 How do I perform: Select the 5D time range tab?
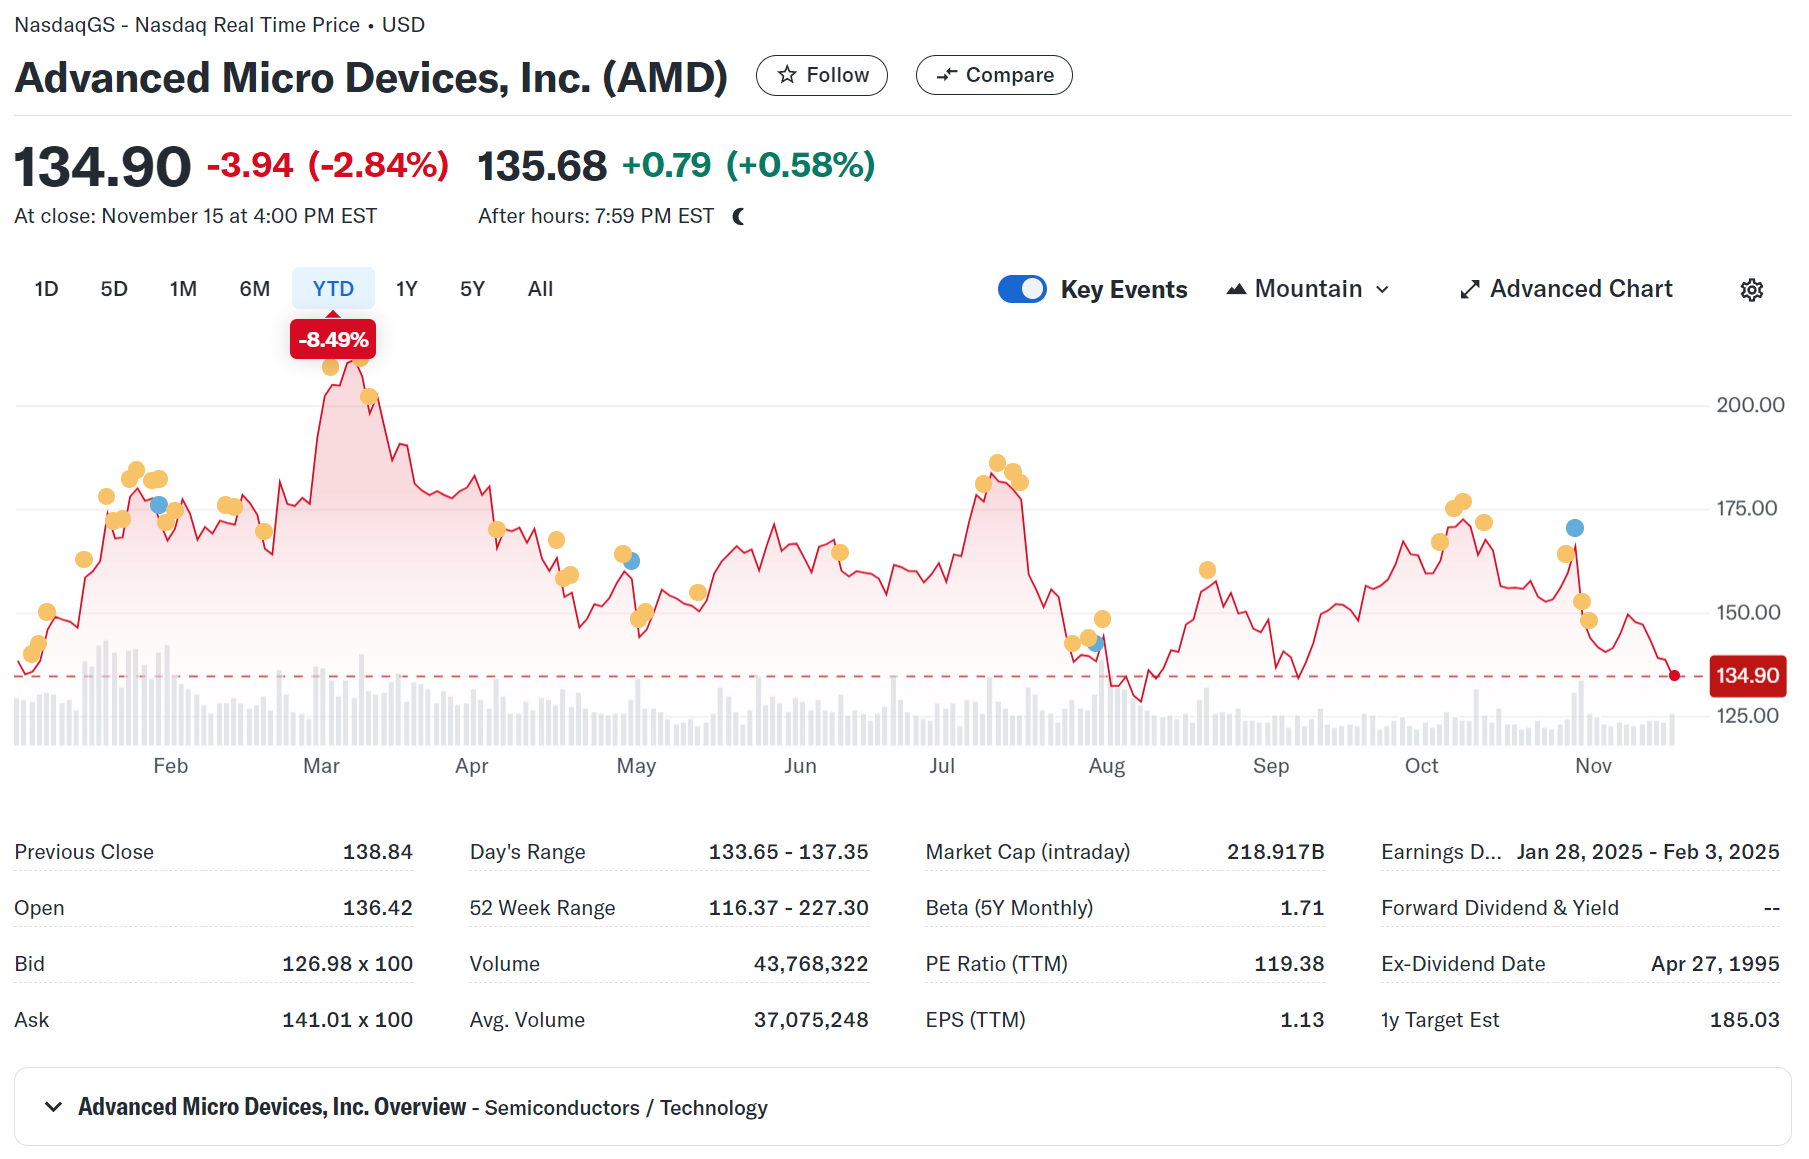coord(114,289)
